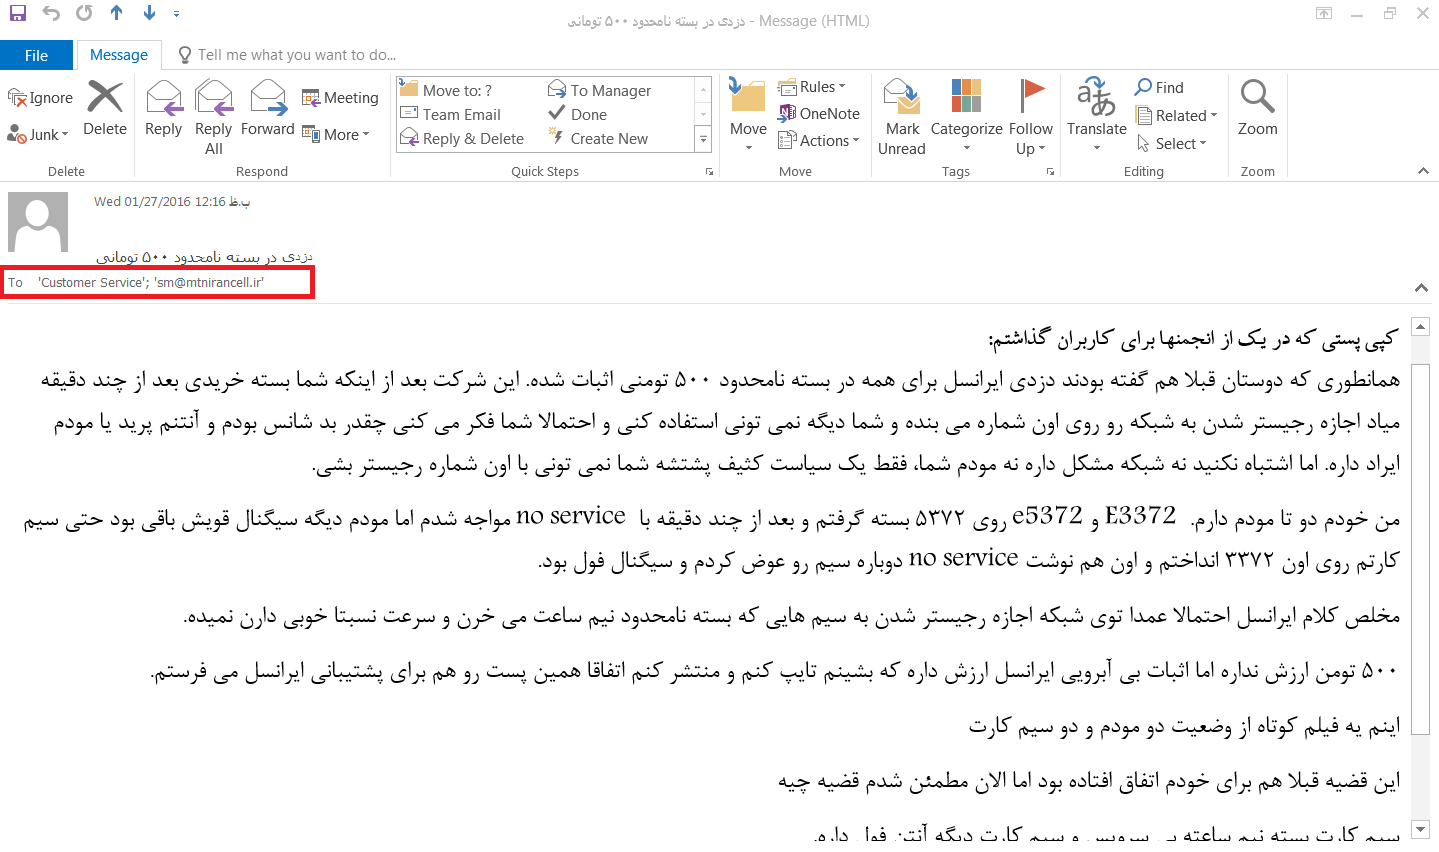Forward this email message

(x=268, y=108)
